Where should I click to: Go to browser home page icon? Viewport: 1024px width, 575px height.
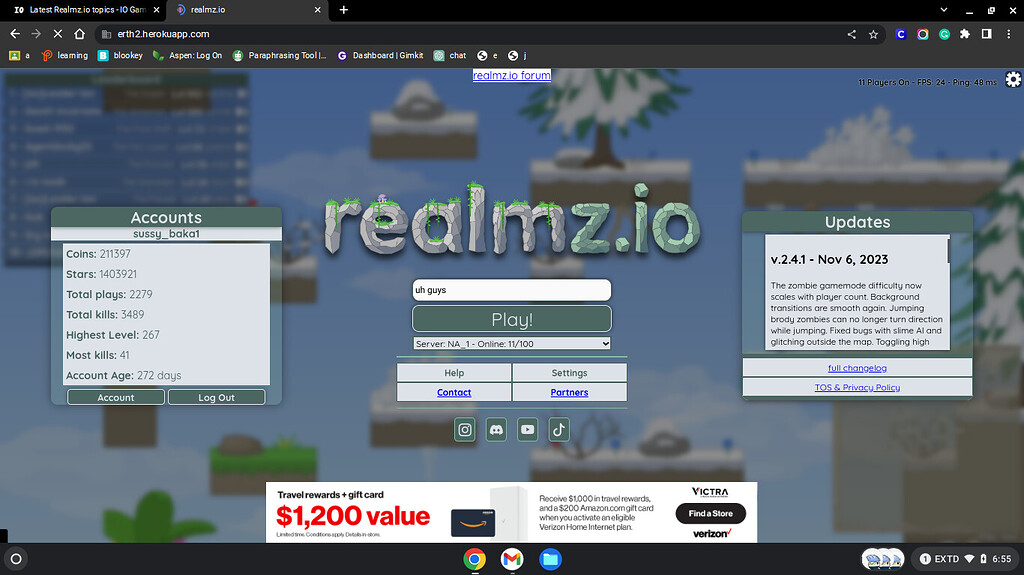(x=79, y=34)
